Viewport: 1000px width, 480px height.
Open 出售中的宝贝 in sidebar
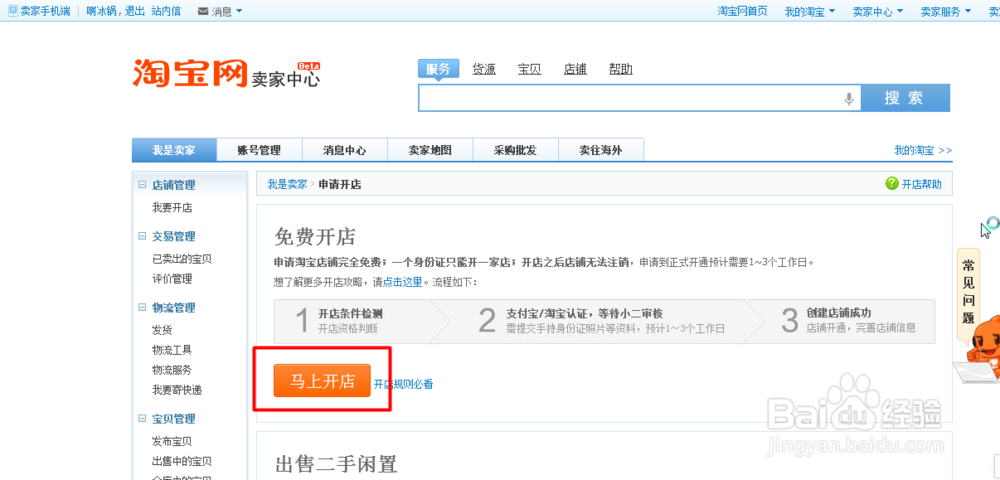point(182,461)
